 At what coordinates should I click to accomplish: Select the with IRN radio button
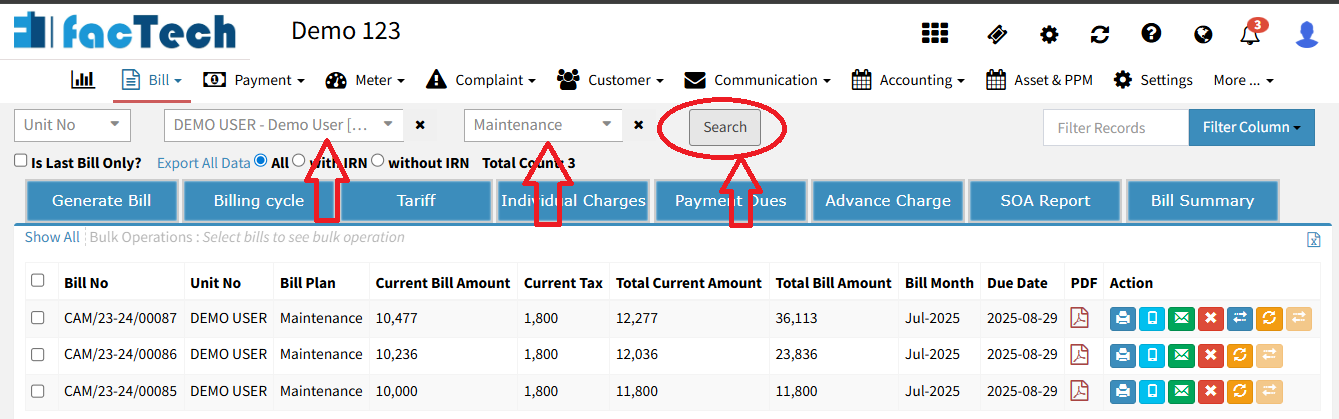(x=299, y=161)
